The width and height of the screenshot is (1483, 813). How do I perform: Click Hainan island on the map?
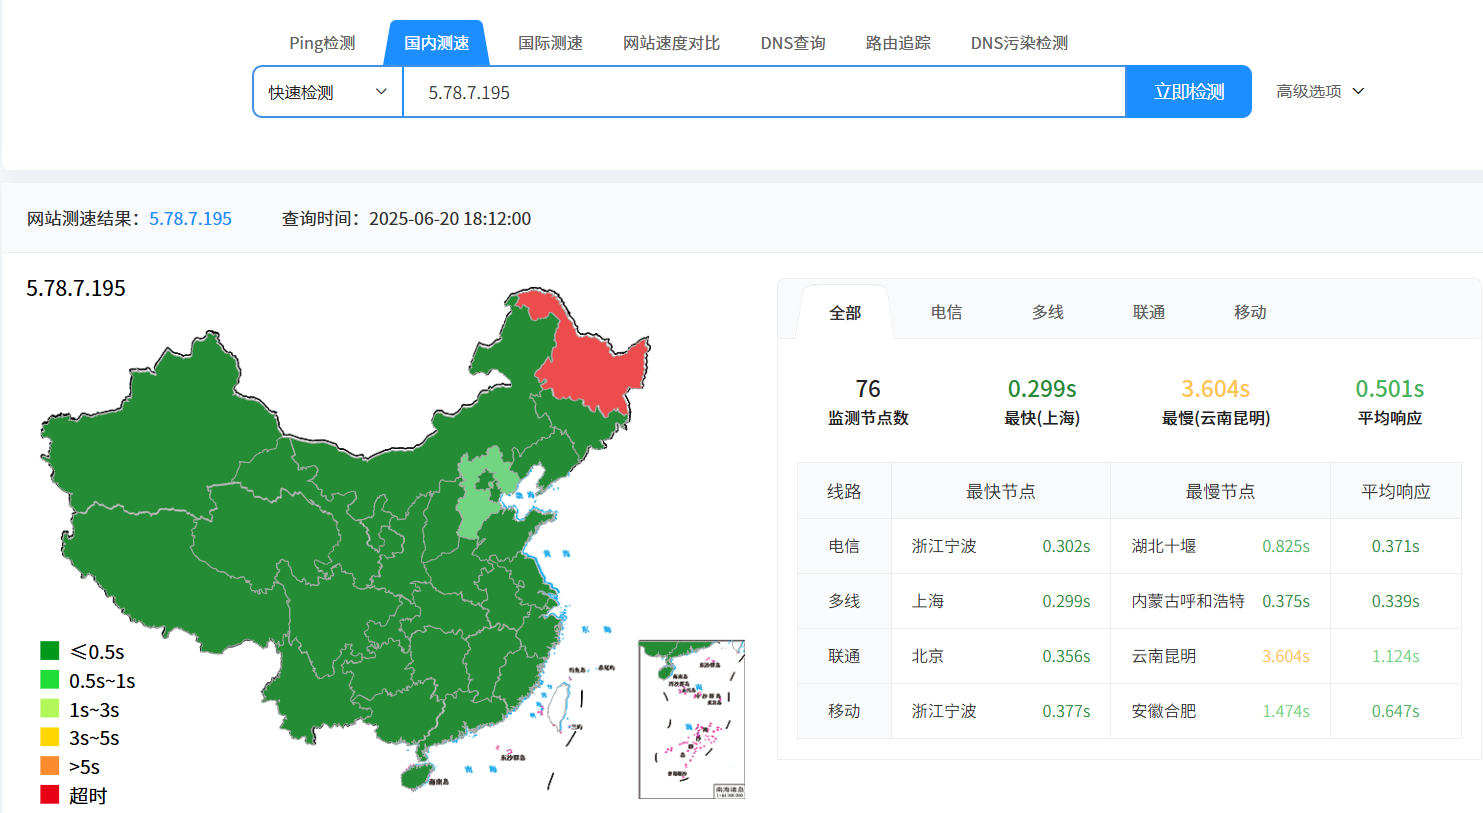tap(416, 776)
